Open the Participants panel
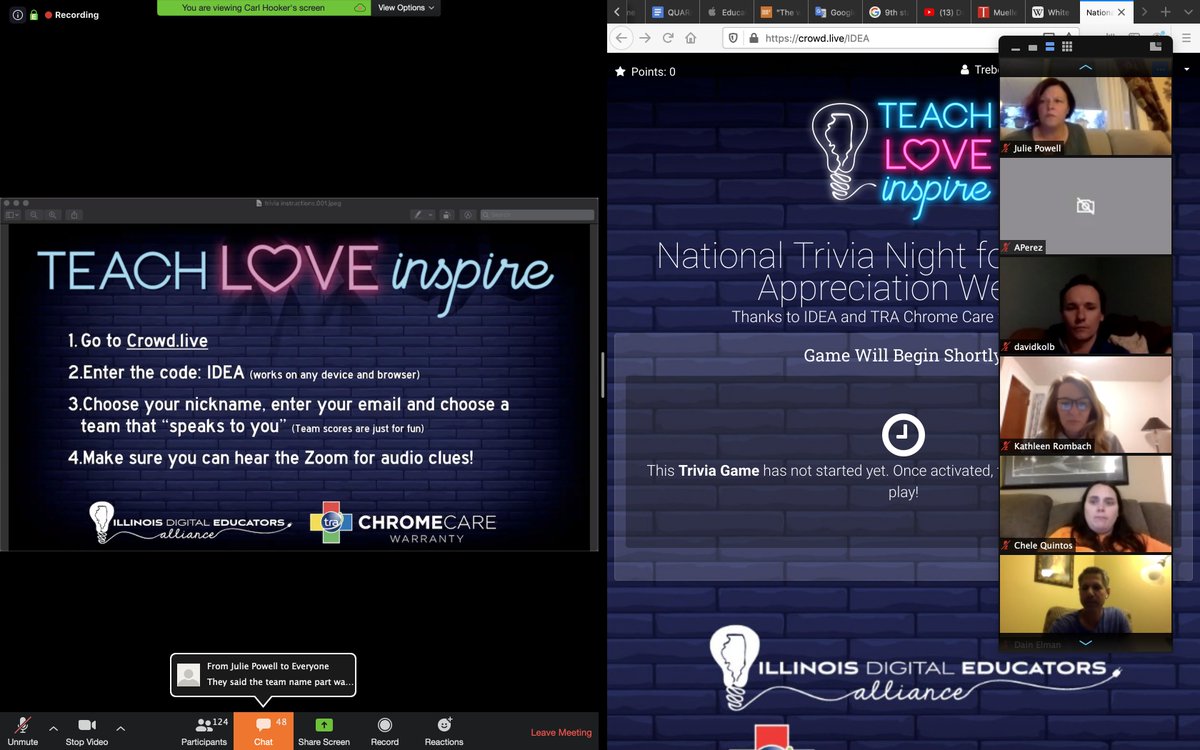1200x750 pixels. [205, 731]
